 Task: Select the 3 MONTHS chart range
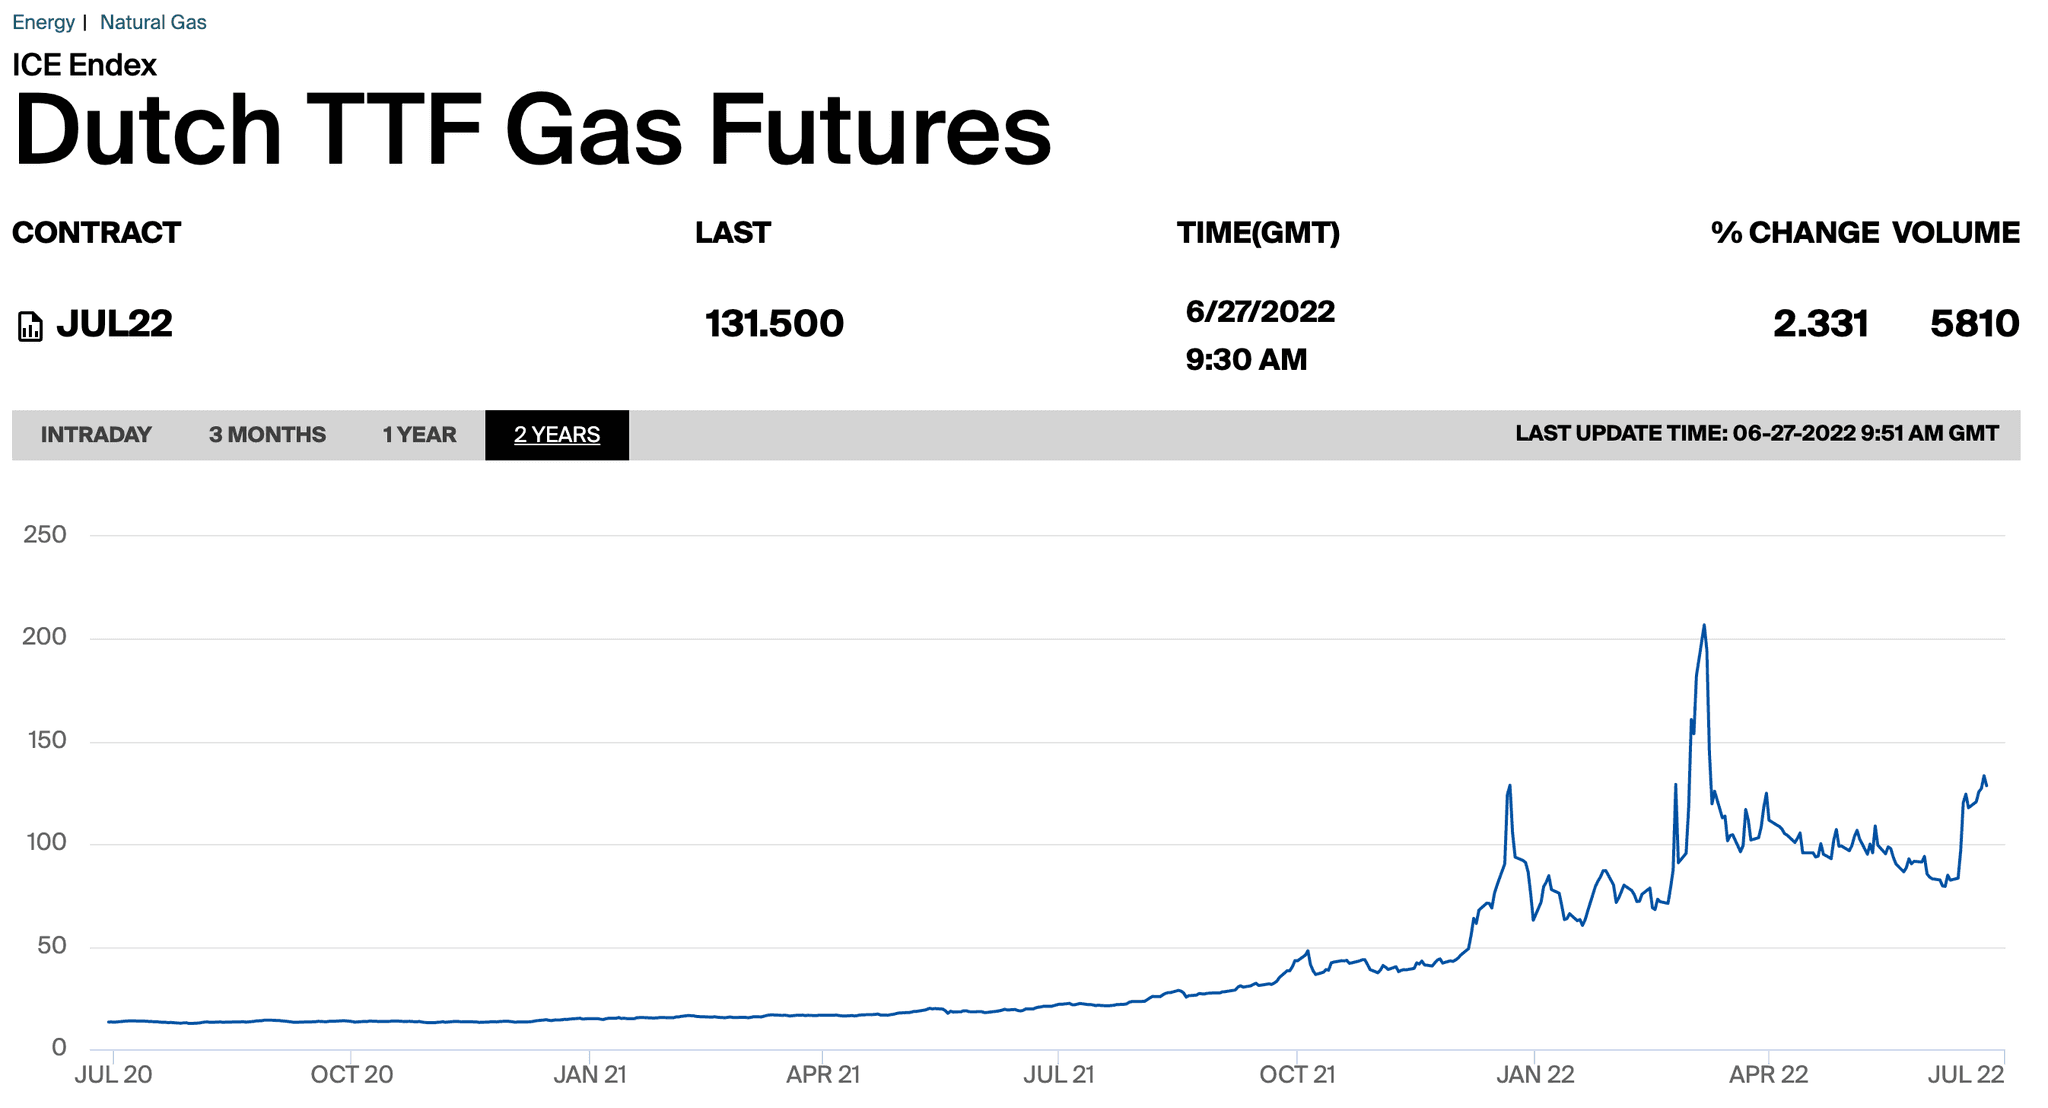click(267, 435)
